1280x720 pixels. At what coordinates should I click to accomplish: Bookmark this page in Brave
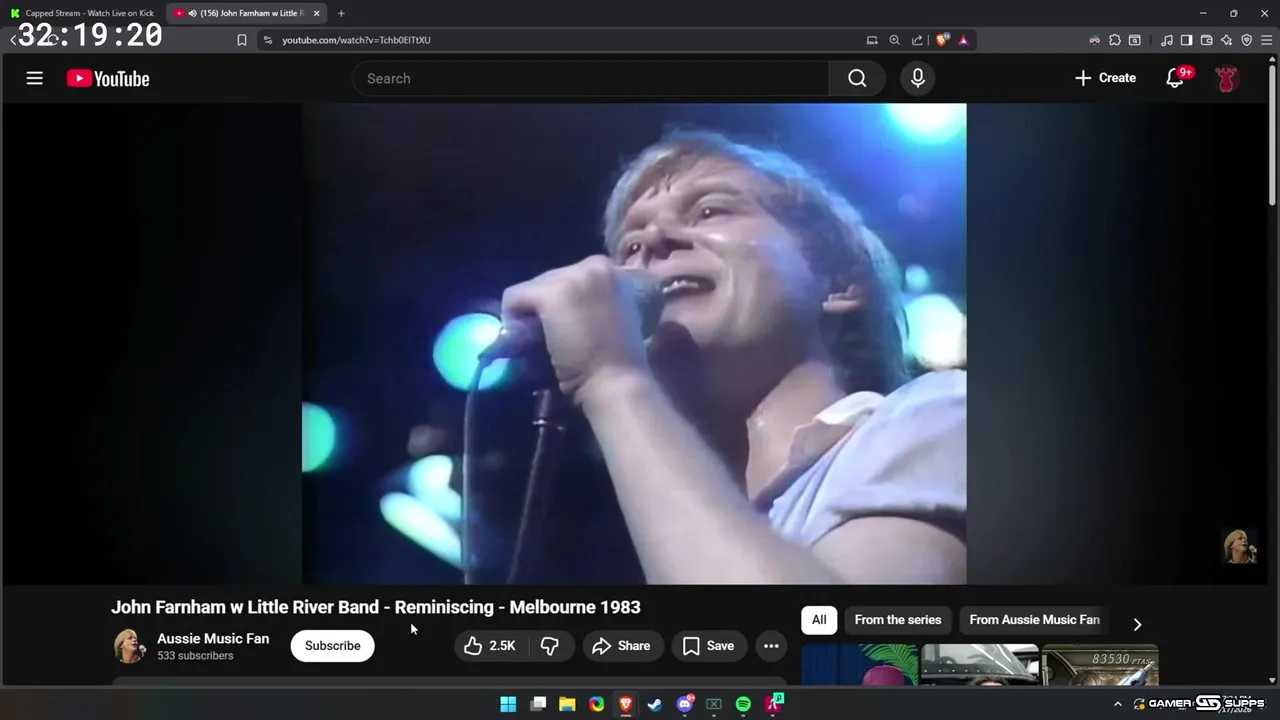241,40
